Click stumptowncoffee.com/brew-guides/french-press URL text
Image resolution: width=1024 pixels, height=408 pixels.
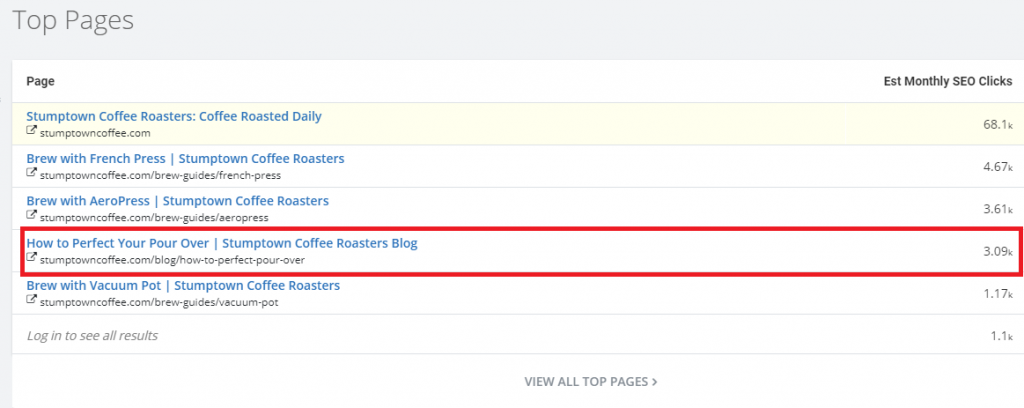[x=161, y=175]
